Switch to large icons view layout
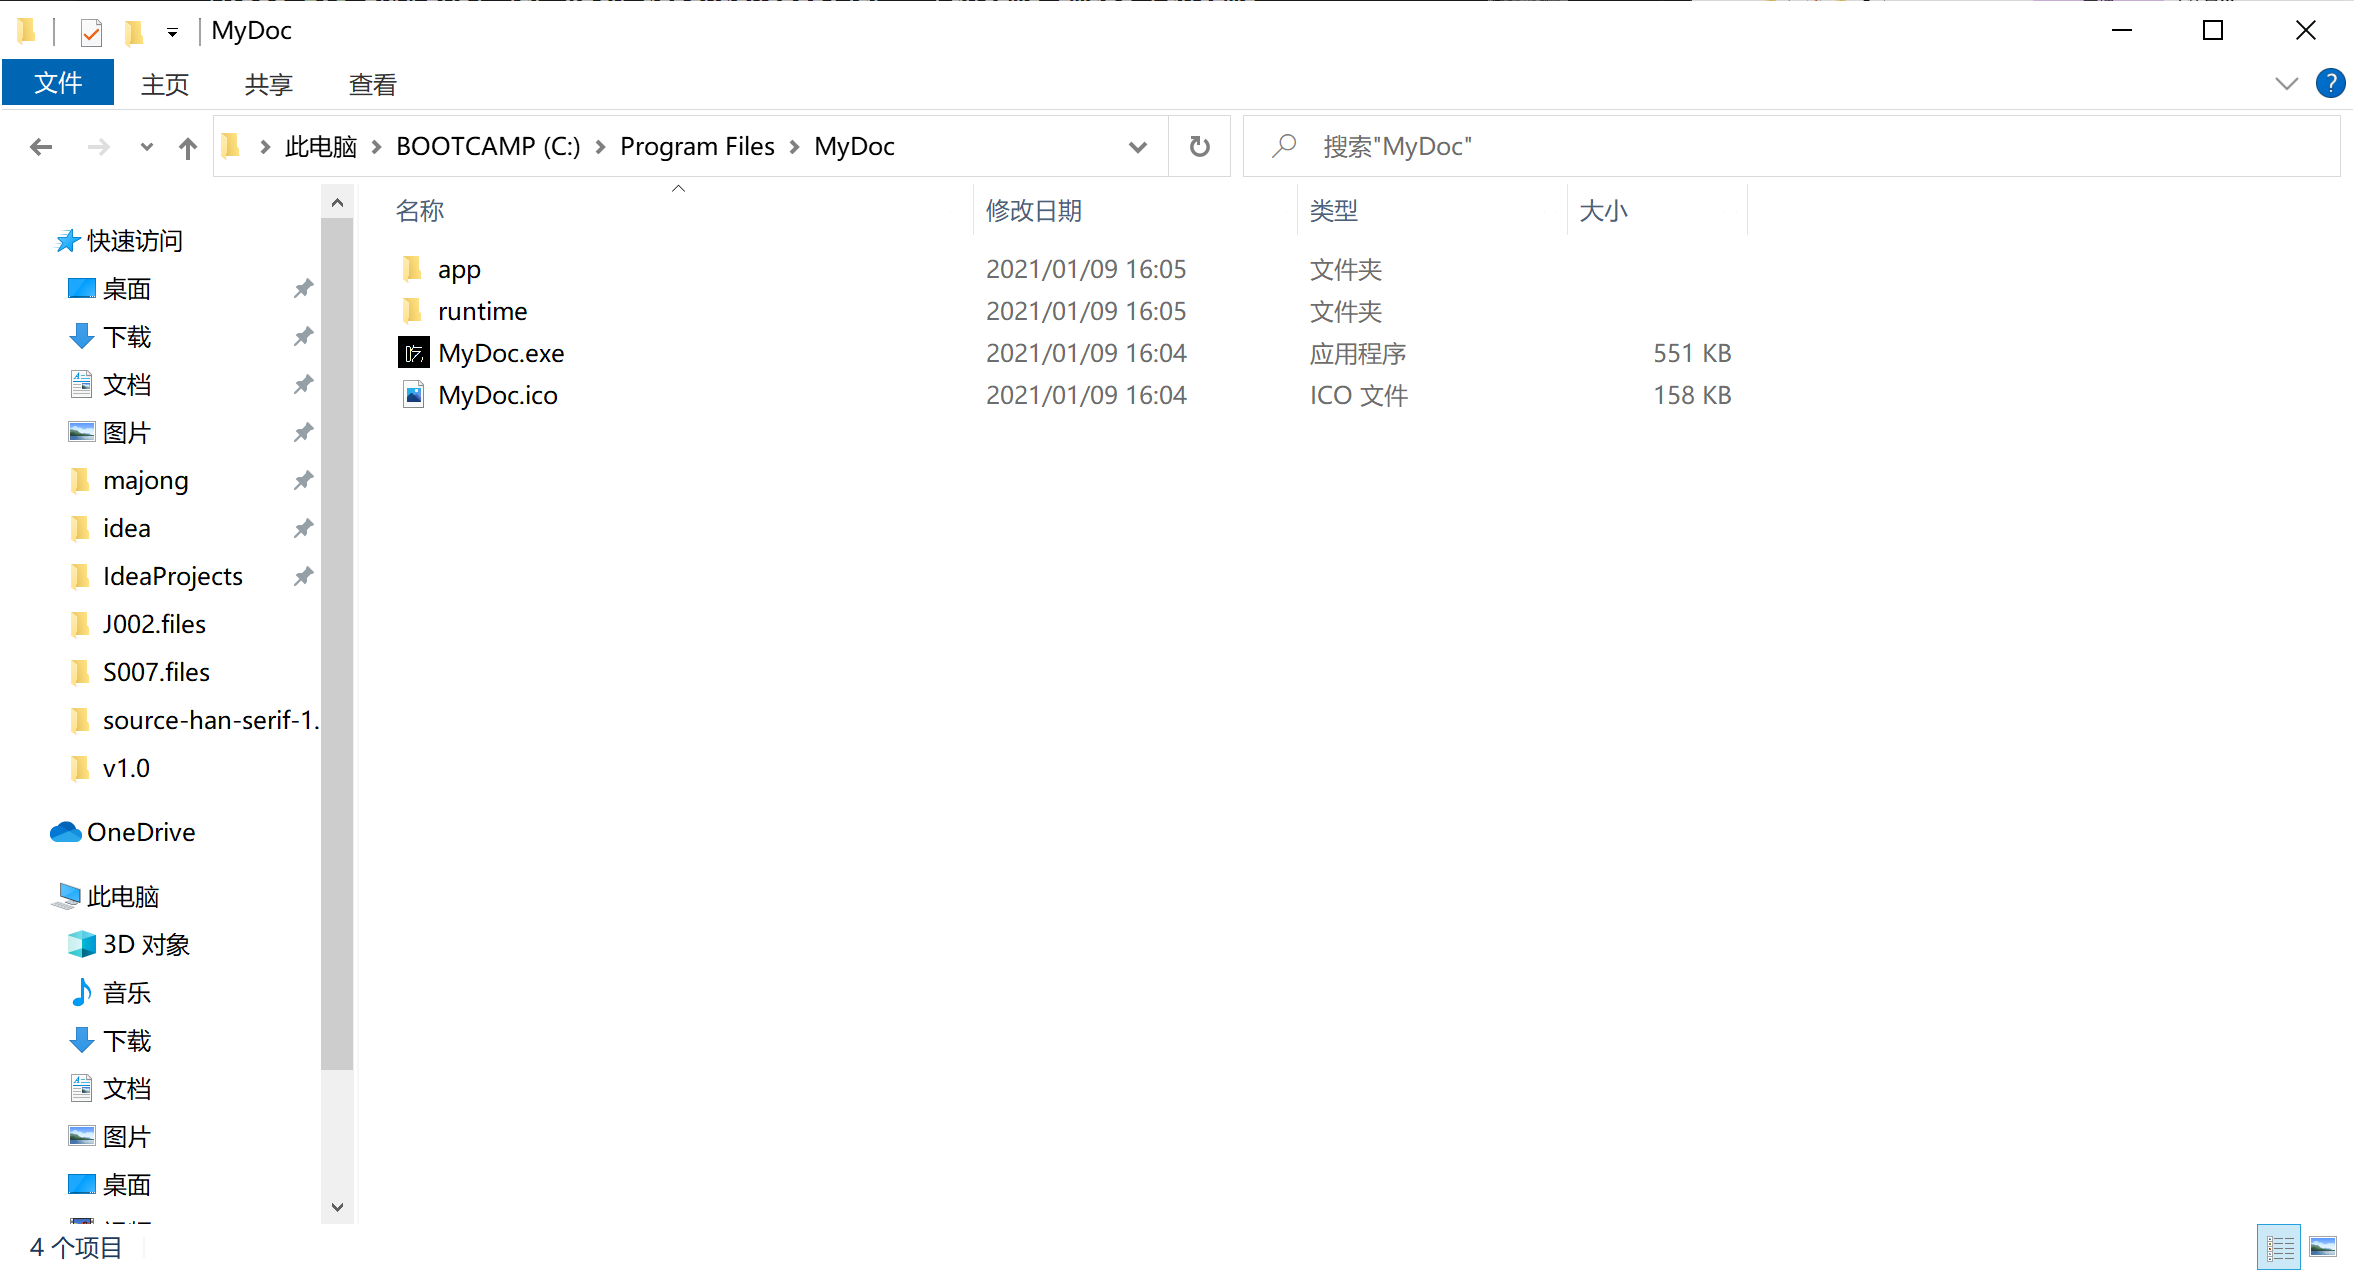 [2323, 1247]
